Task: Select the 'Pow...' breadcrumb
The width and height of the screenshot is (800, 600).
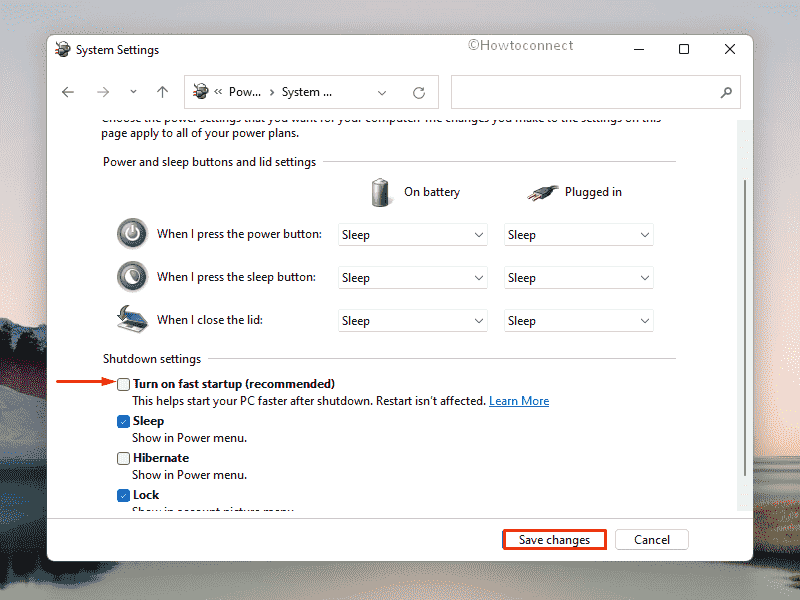Action: point(244,92)
